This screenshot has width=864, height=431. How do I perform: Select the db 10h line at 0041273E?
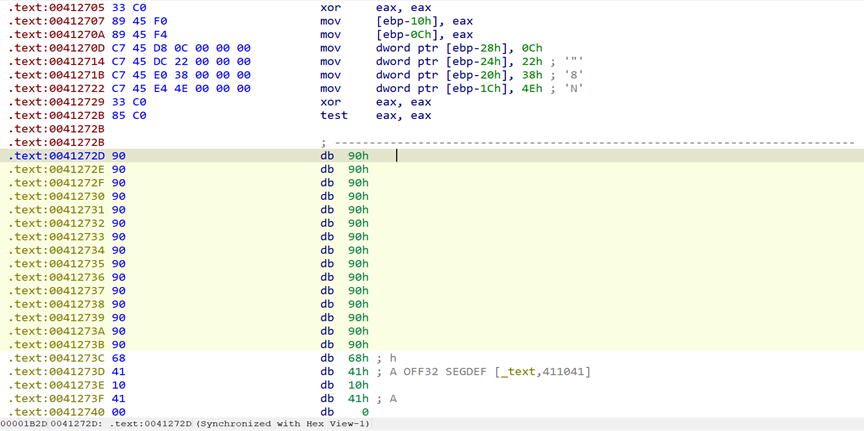pos(432,385)
